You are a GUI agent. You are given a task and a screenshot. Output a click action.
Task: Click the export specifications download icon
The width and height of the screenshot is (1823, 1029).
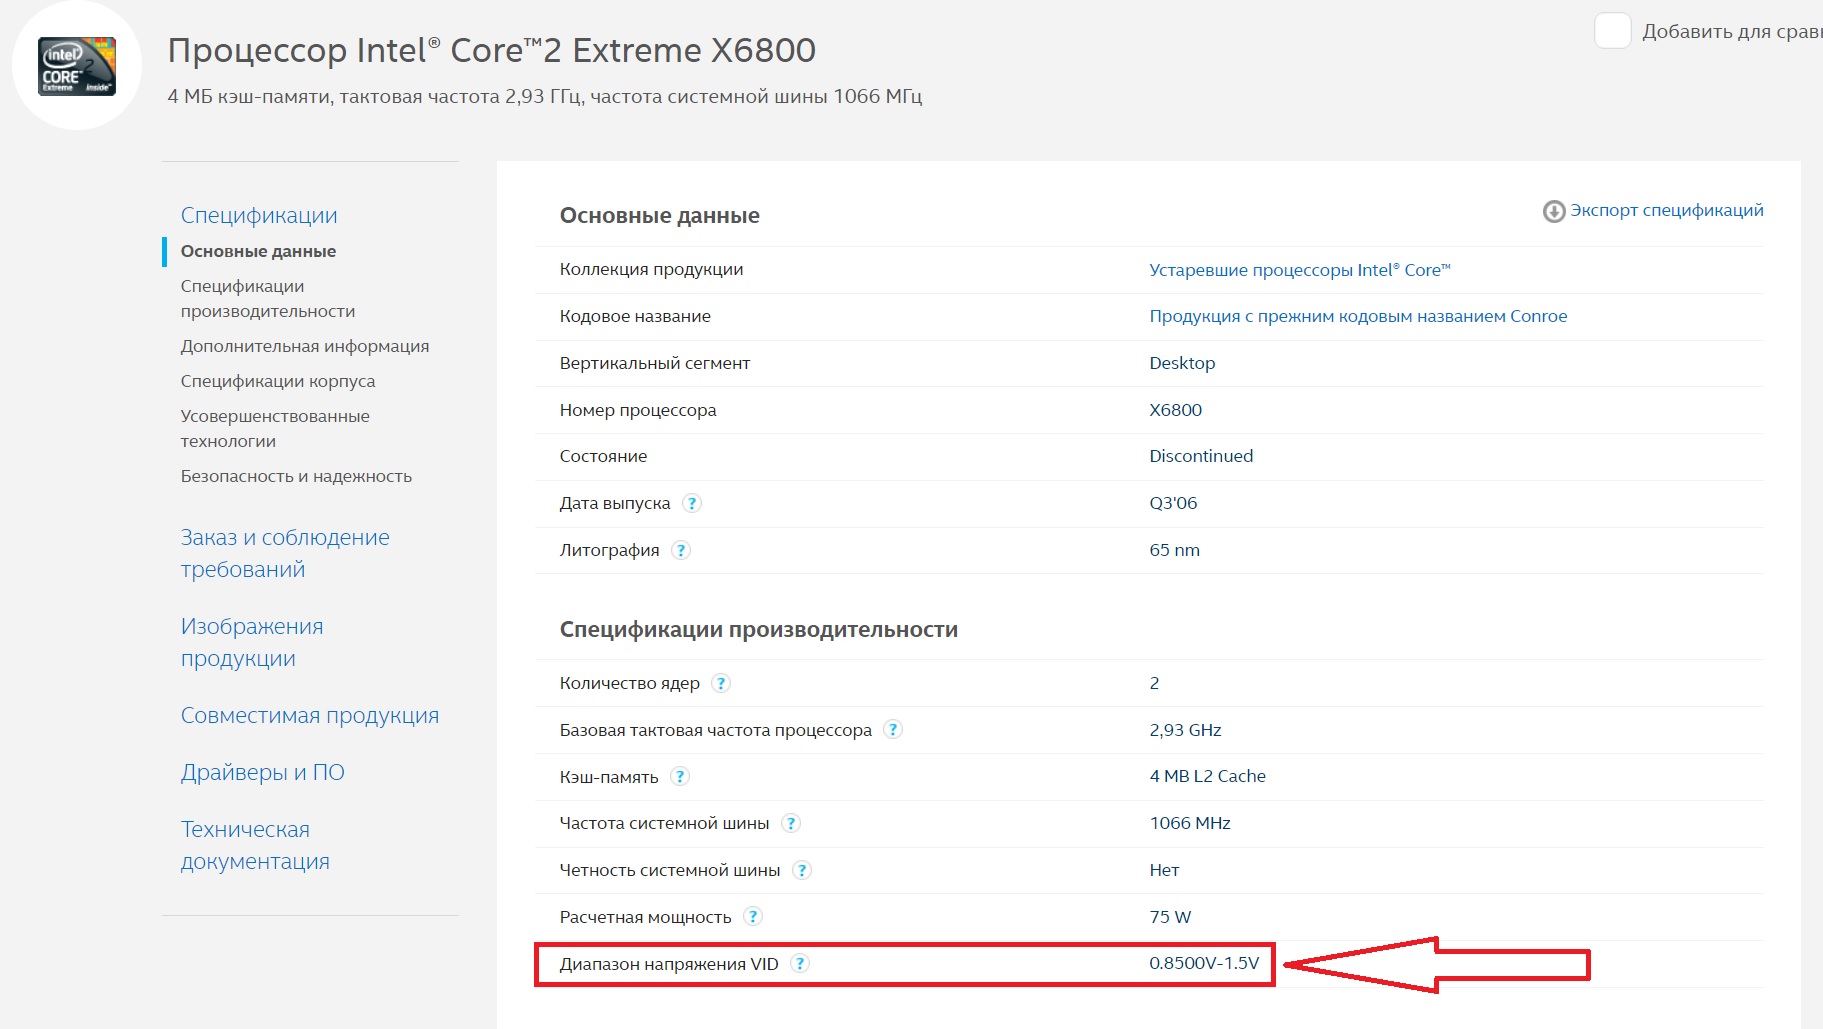point(1553,211)
